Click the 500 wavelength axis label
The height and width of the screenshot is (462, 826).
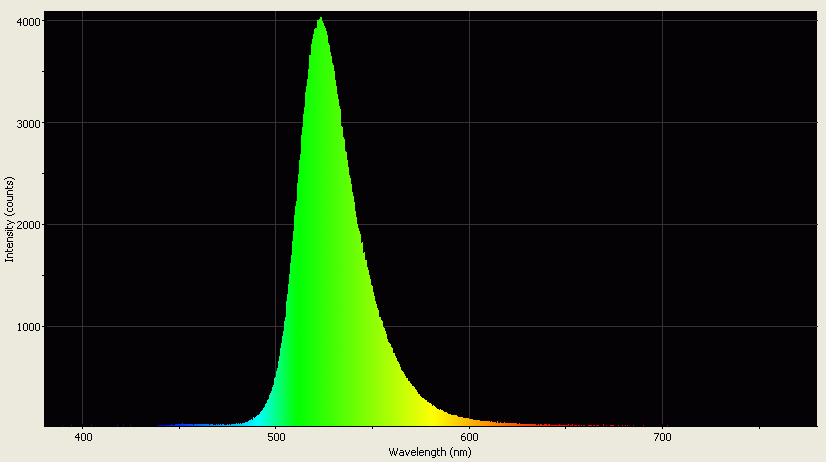pyautogui.click(x=276, y=438)
